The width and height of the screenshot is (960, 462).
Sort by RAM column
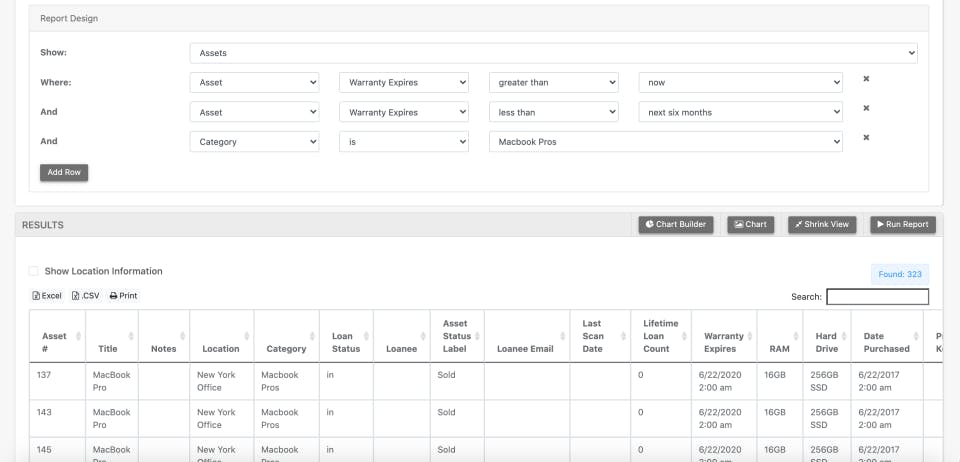[x=780, y=336]
